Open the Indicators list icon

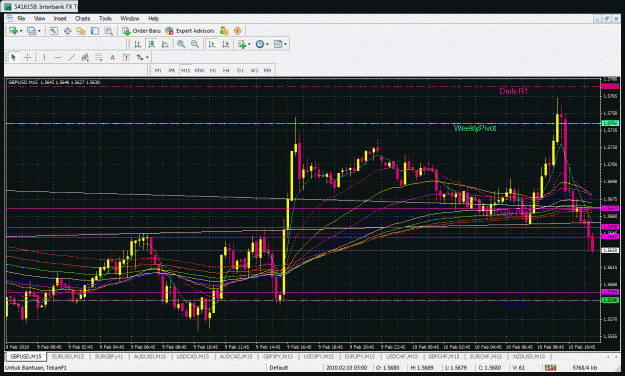(242, 44)
